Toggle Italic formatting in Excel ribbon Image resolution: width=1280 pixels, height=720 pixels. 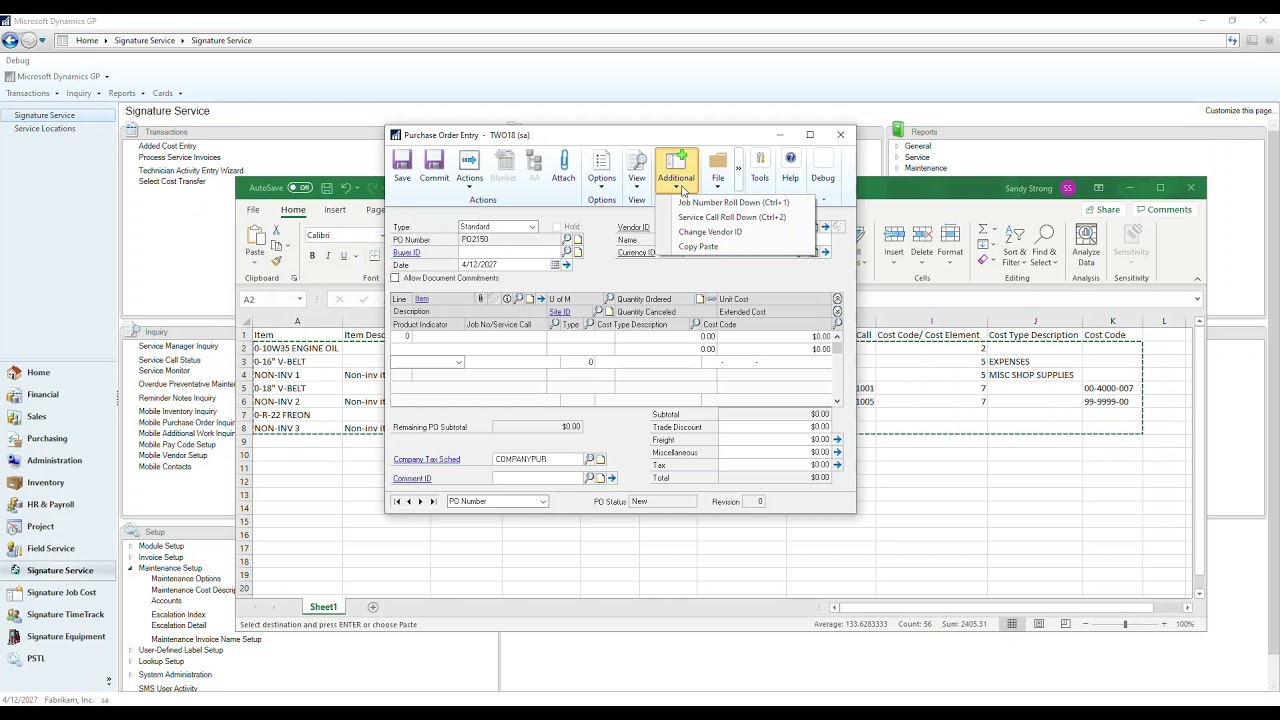pos(328,256)
